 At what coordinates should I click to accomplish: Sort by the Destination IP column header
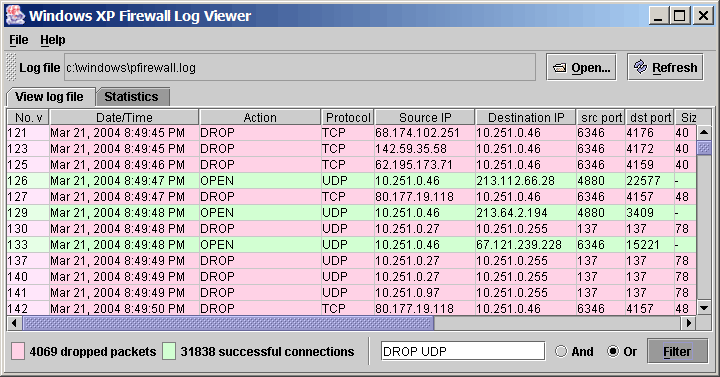click(x=526, y=118)
